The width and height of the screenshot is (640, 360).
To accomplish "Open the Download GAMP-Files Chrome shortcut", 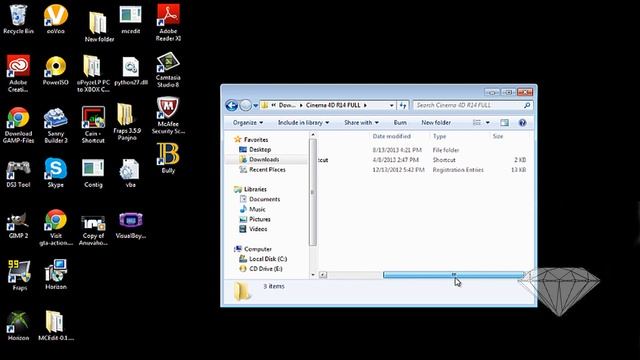I will click(18, 125).
